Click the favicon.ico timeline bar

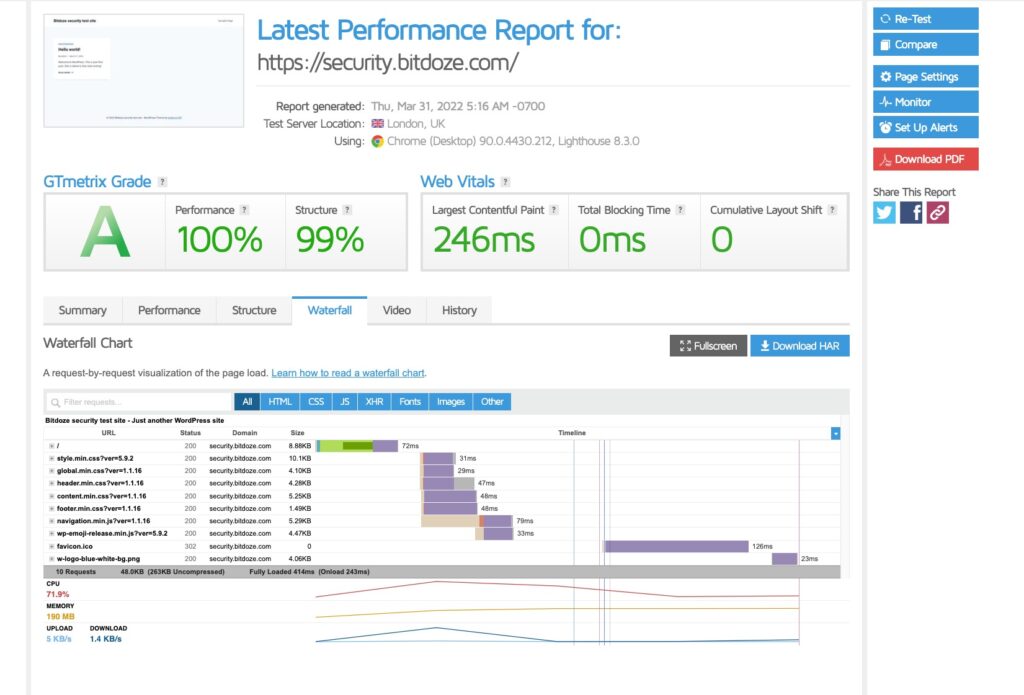coord(676,547)
